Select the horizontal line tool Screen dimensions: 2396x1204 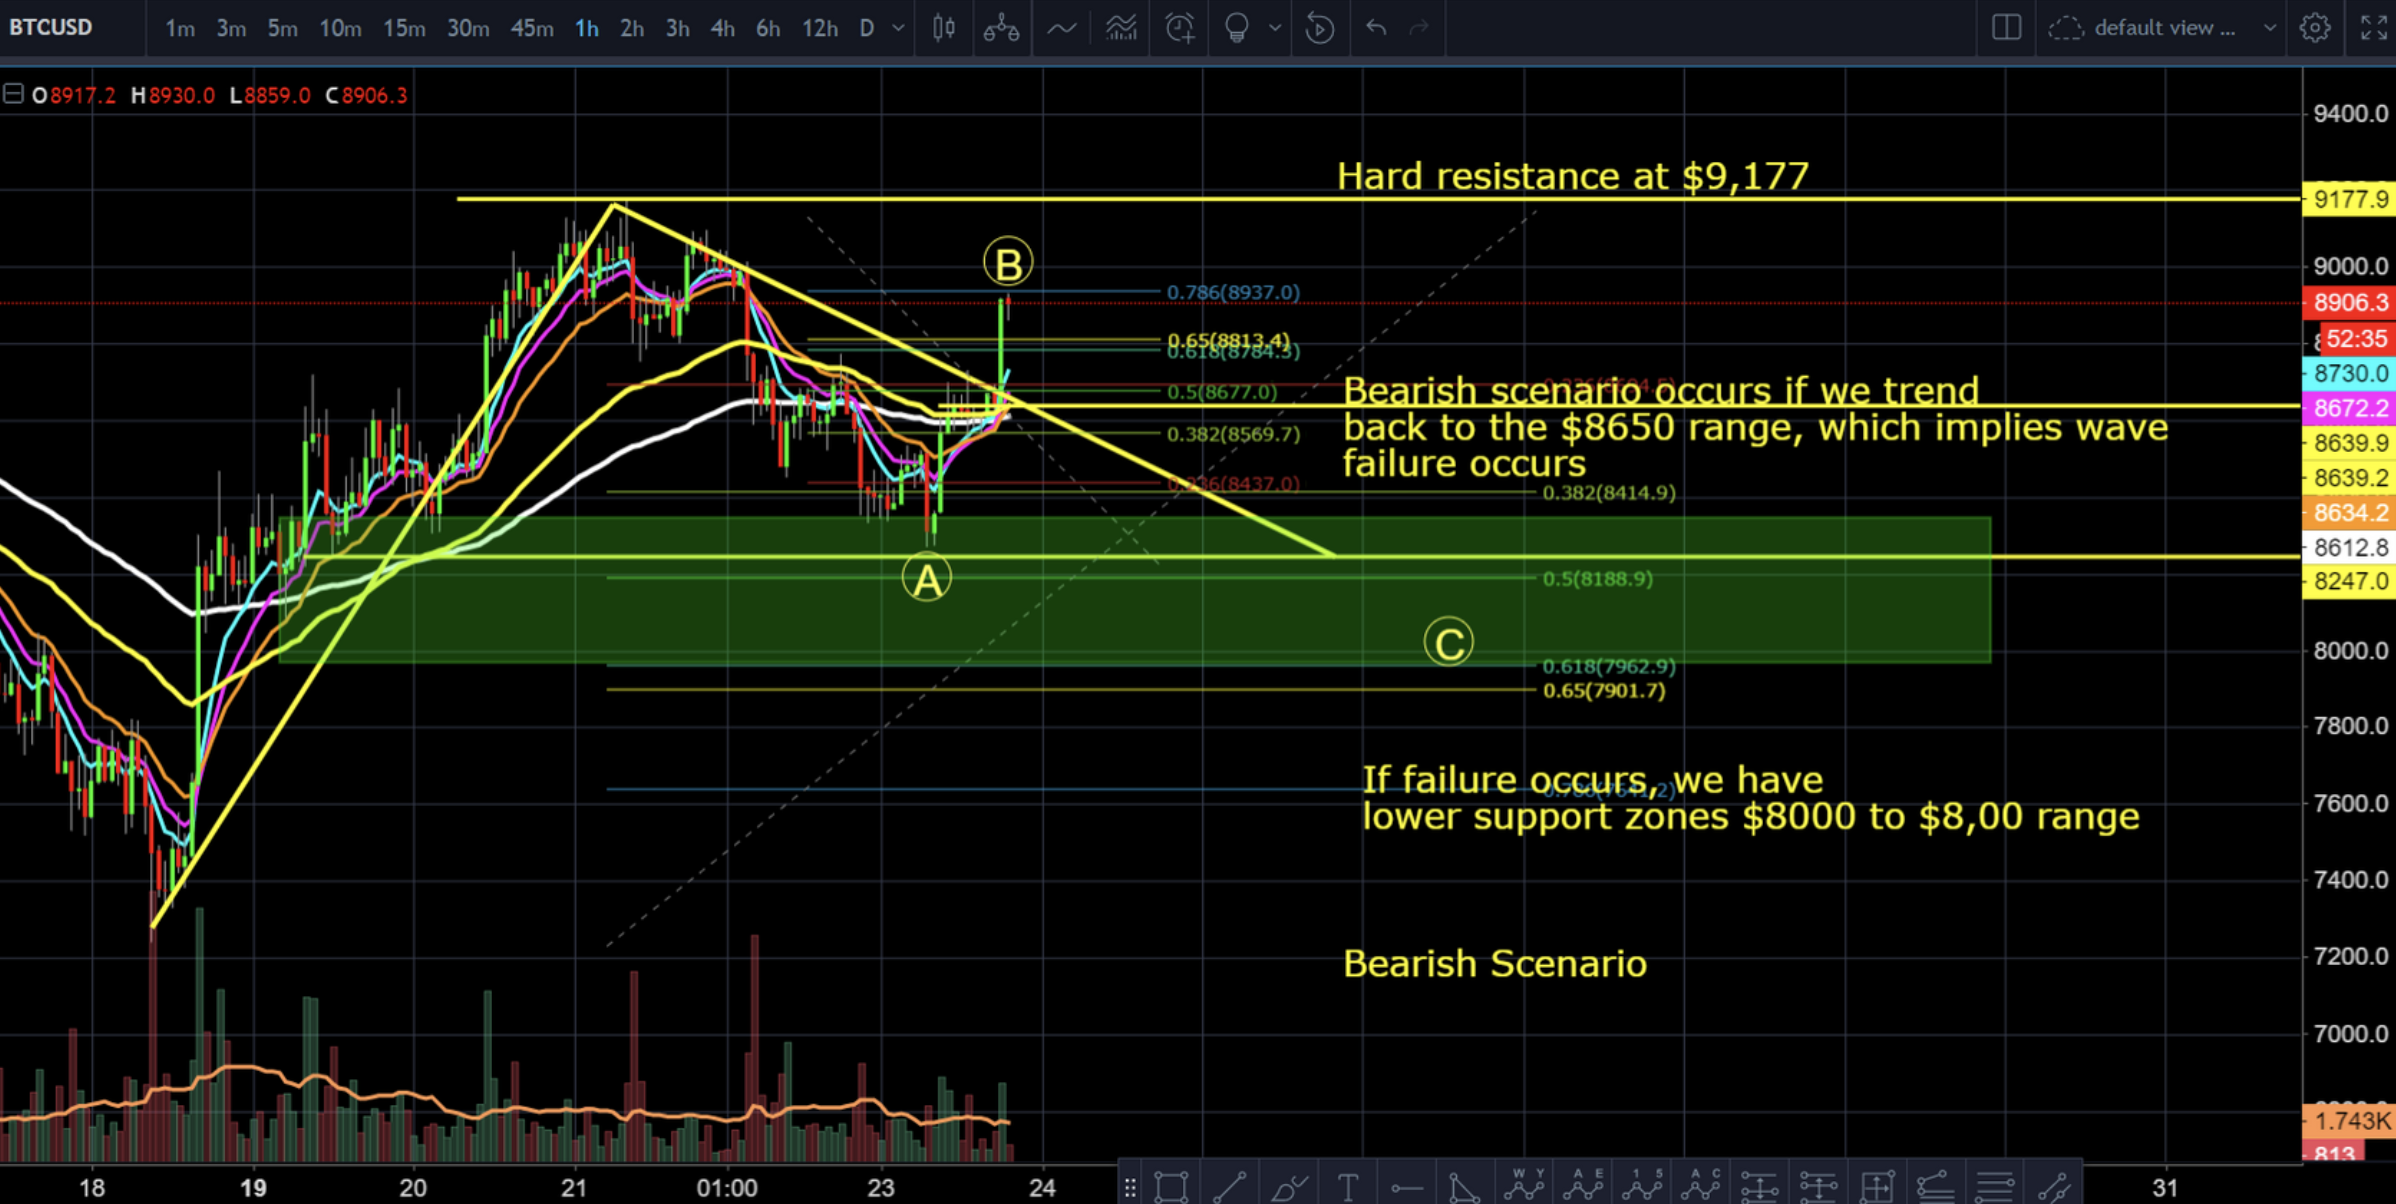tap(1407, 1188)
